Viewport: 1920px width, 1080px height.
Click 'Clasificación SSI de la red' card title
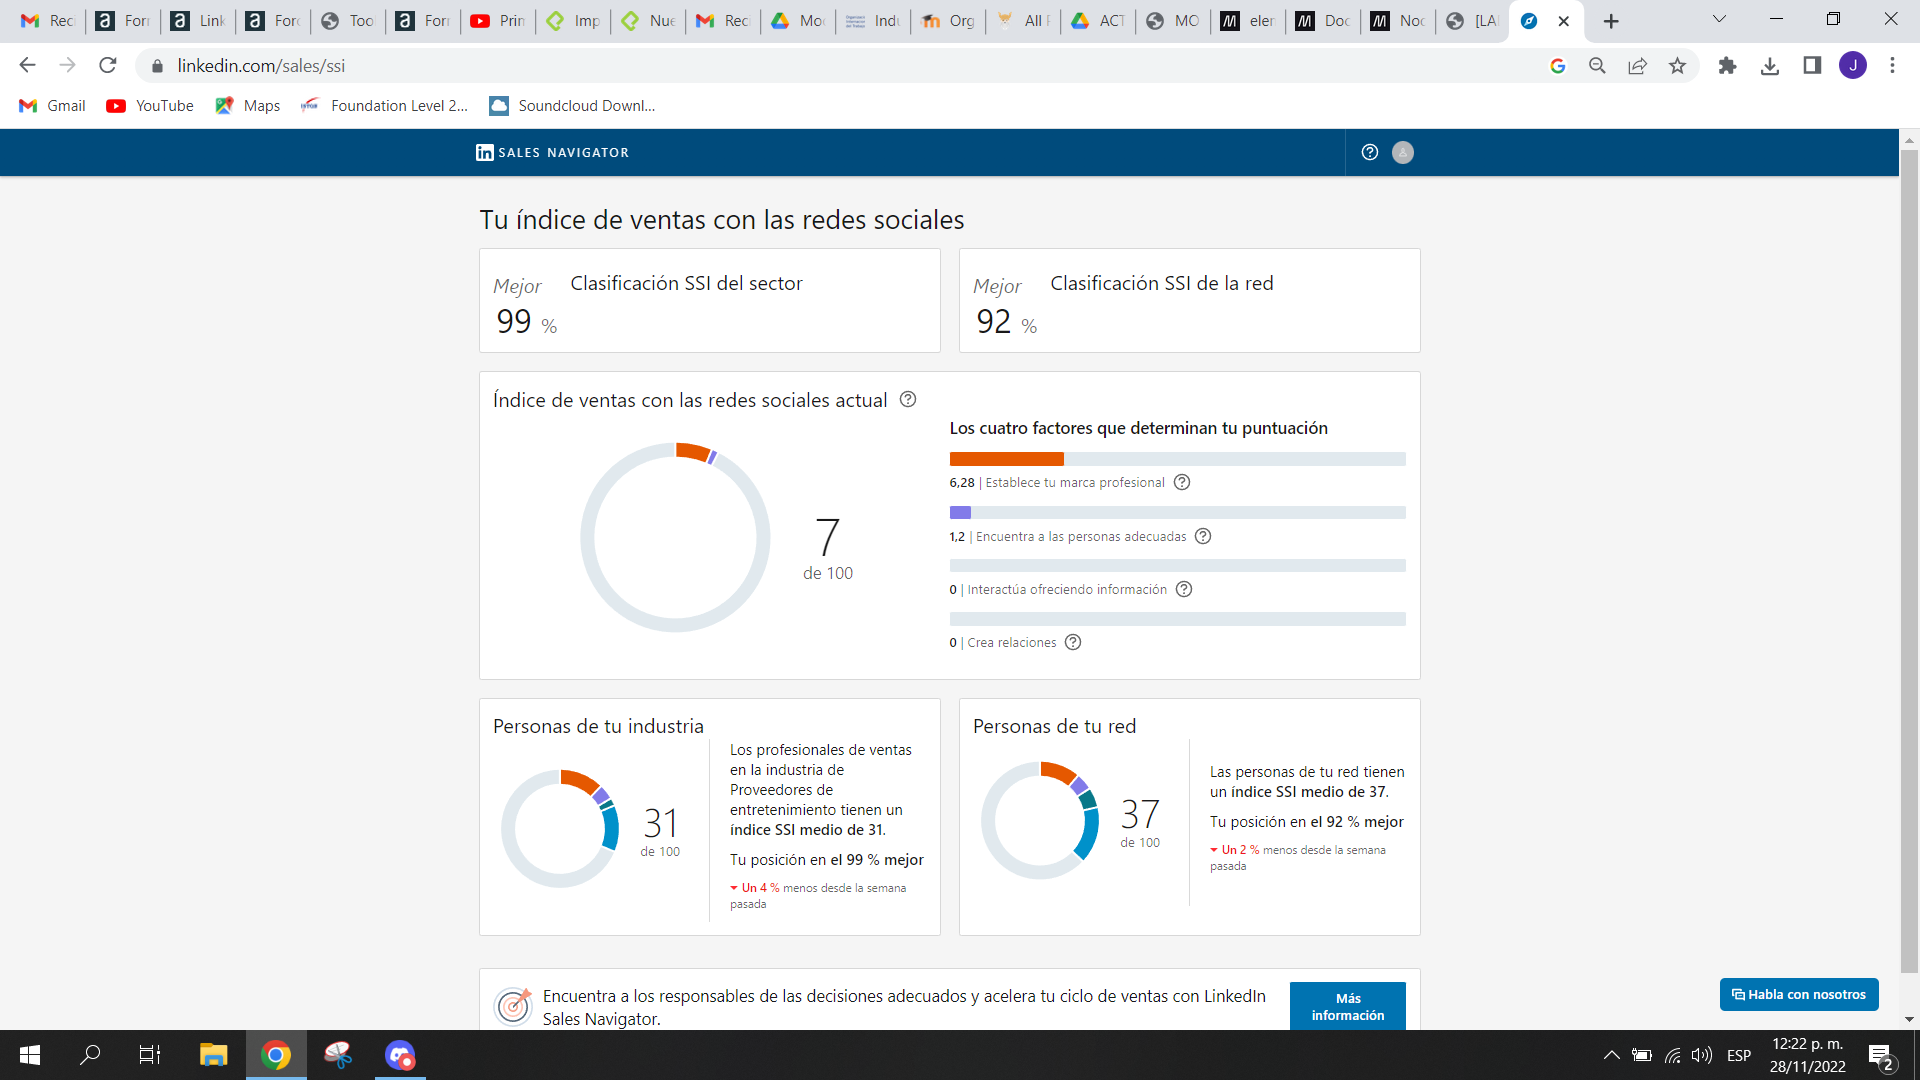[1162, 283]
